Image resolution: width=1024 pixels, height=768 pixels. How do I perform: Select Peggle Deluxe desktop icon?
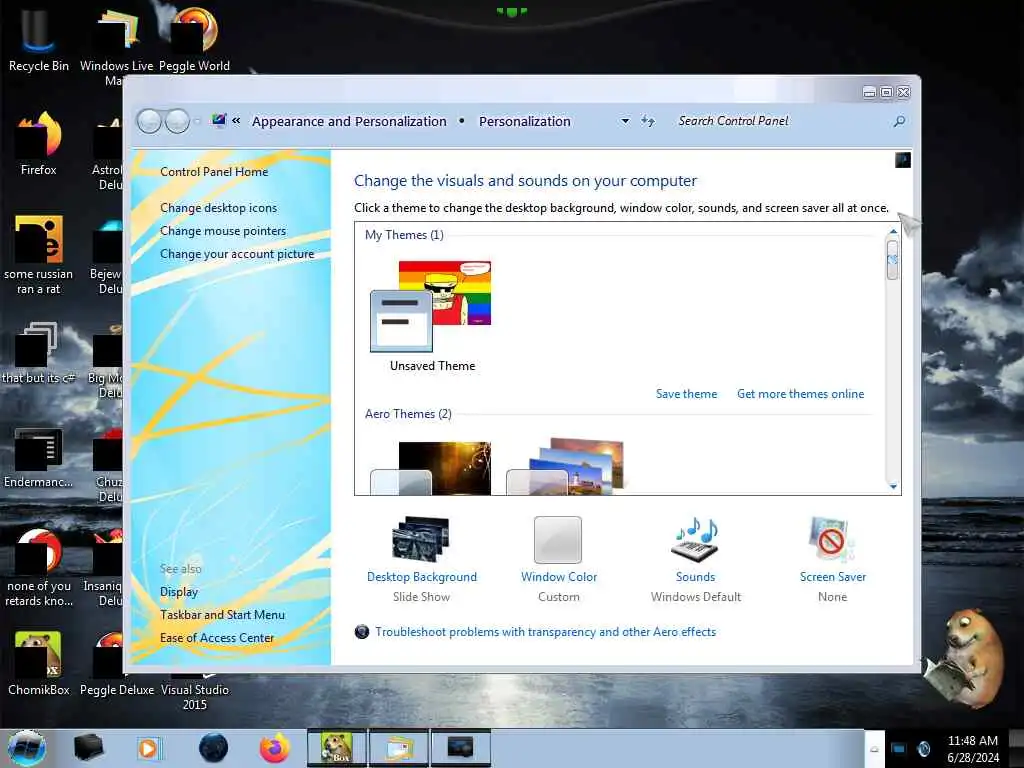click(x=116, y=663)
